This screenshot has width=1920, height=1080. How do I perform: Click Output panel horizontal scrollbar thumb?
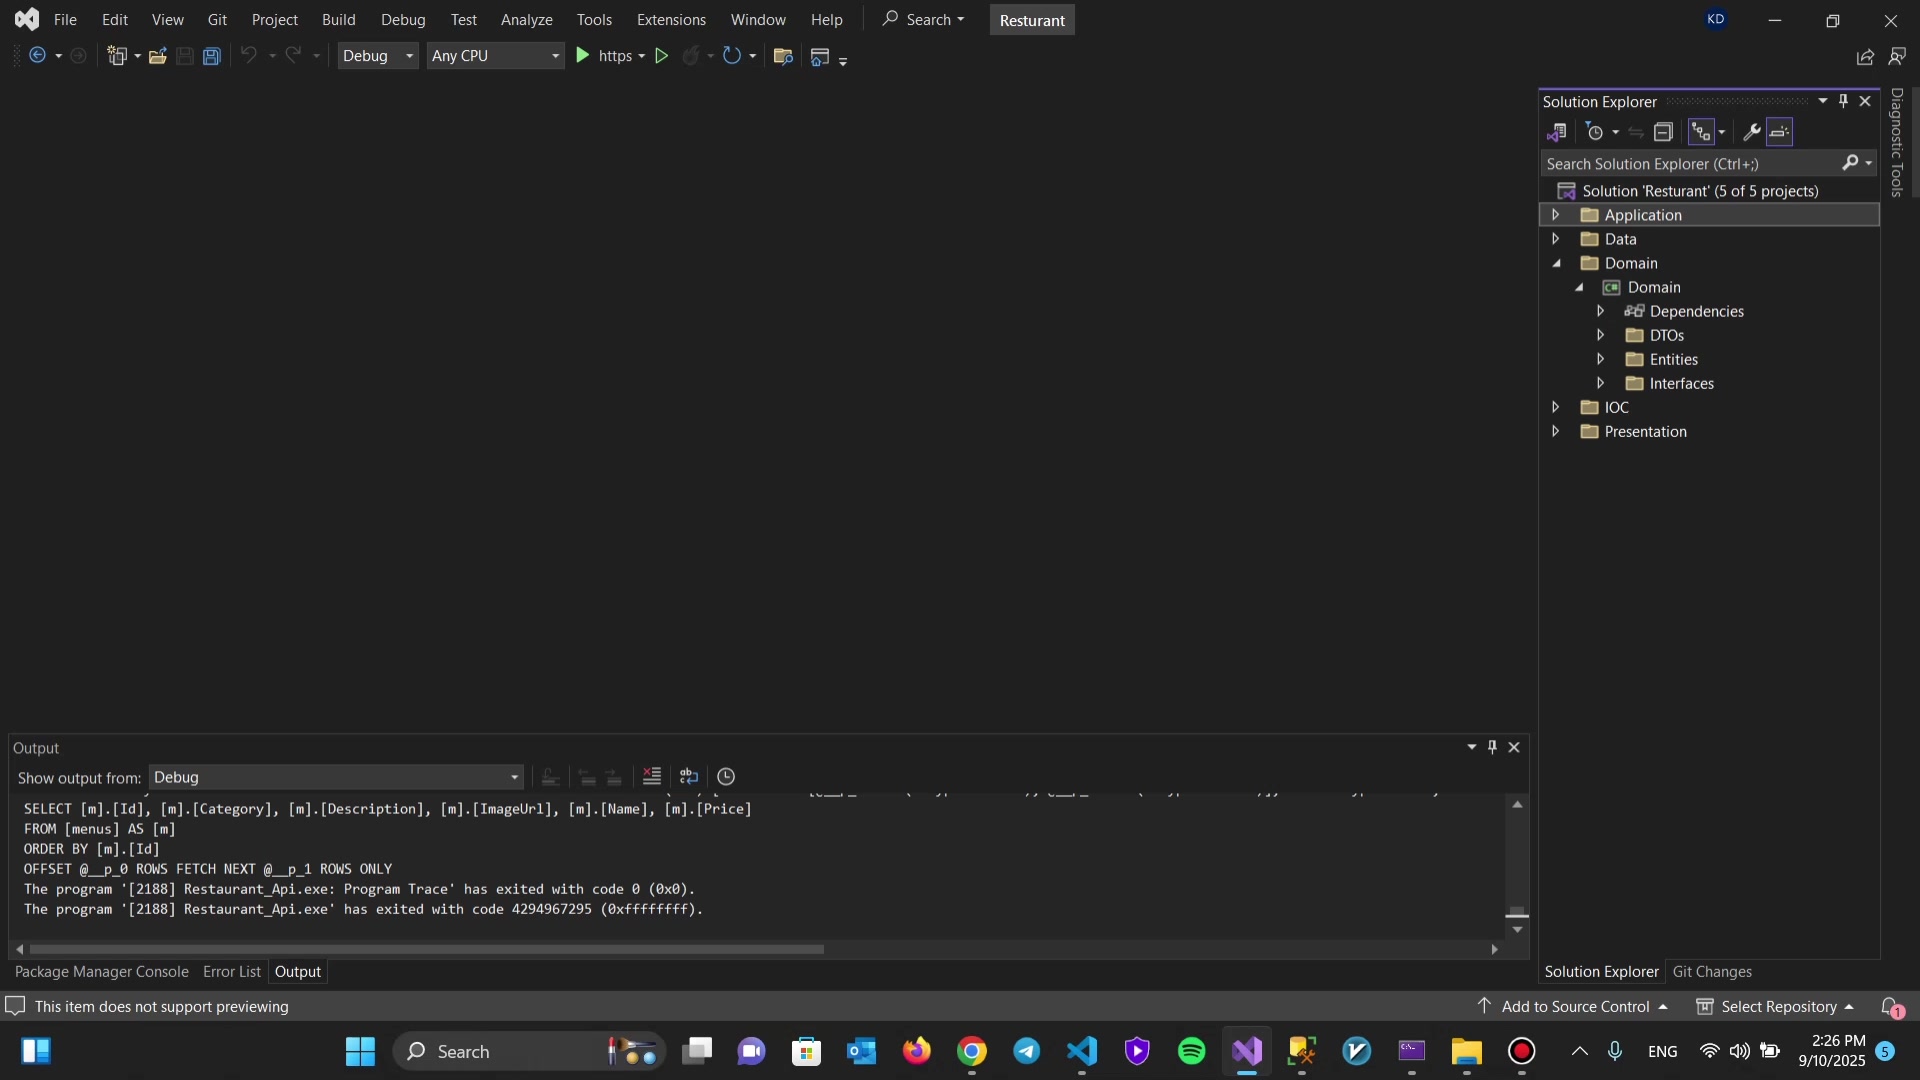[x=426, y=950]
